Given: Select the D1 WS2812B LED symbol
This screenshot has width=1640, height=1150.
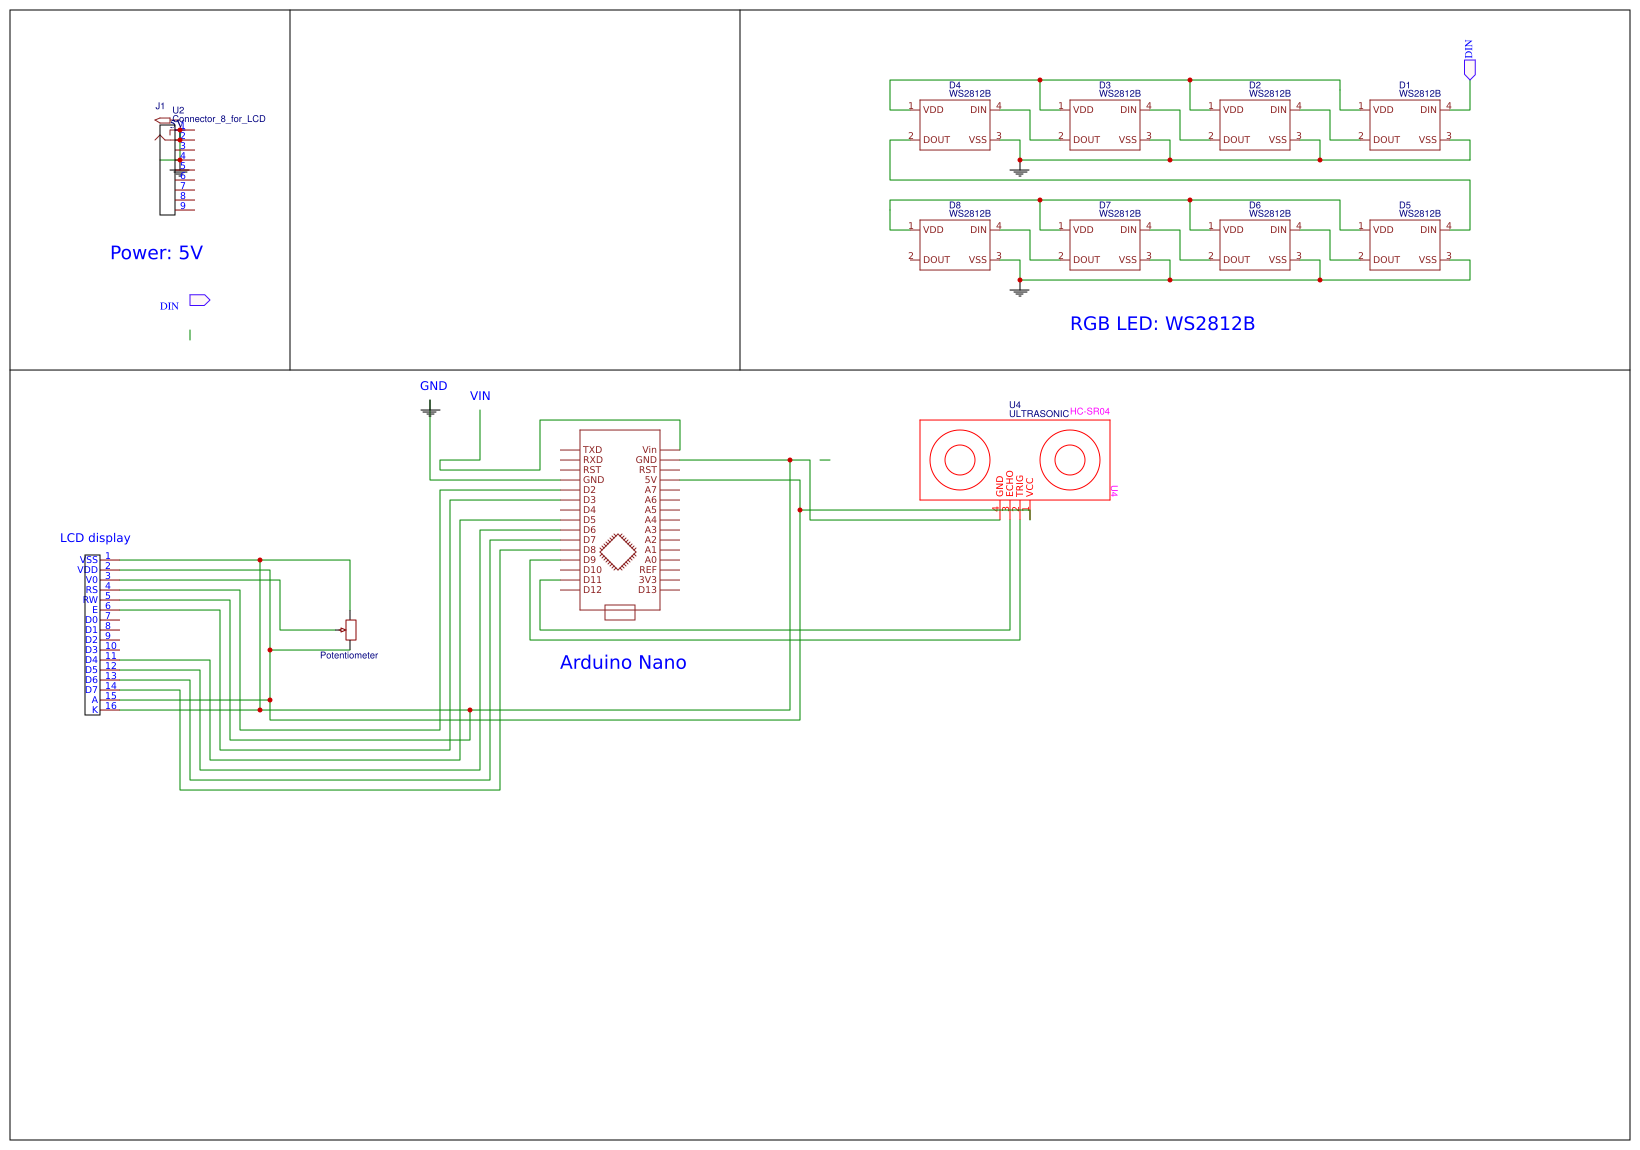Looking at the screenshot, I should (1404, 125).
